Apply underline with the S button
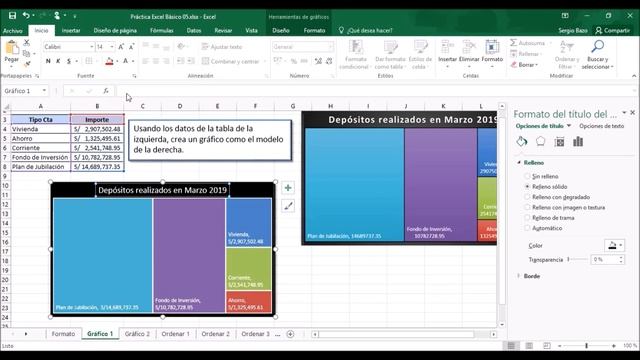640x360 pixels. click(x=69, y=61)
